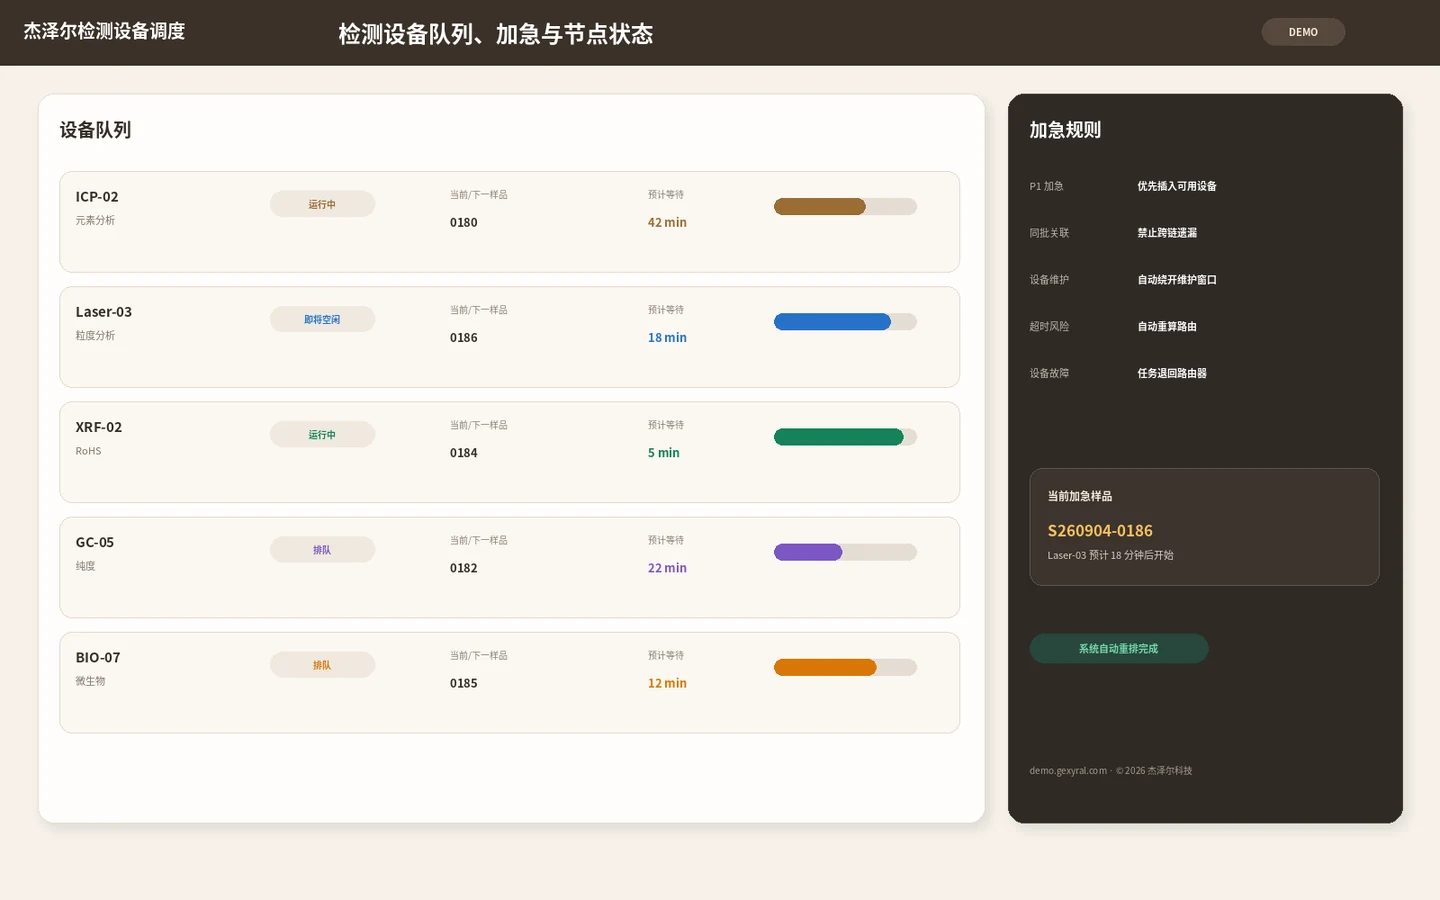Viewport: 1440px width, 900px height.
Task: Click the 22 min wait time
Action: [667, 568]
